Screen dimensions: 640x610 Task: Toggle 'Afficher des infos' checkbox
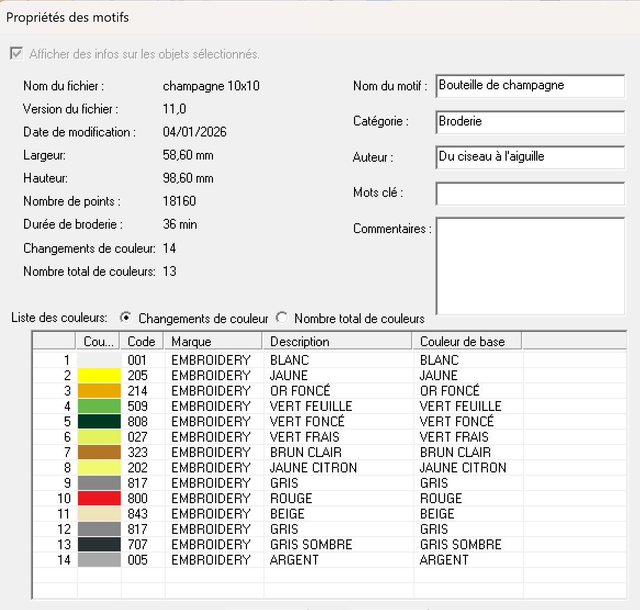click(15, 54)
